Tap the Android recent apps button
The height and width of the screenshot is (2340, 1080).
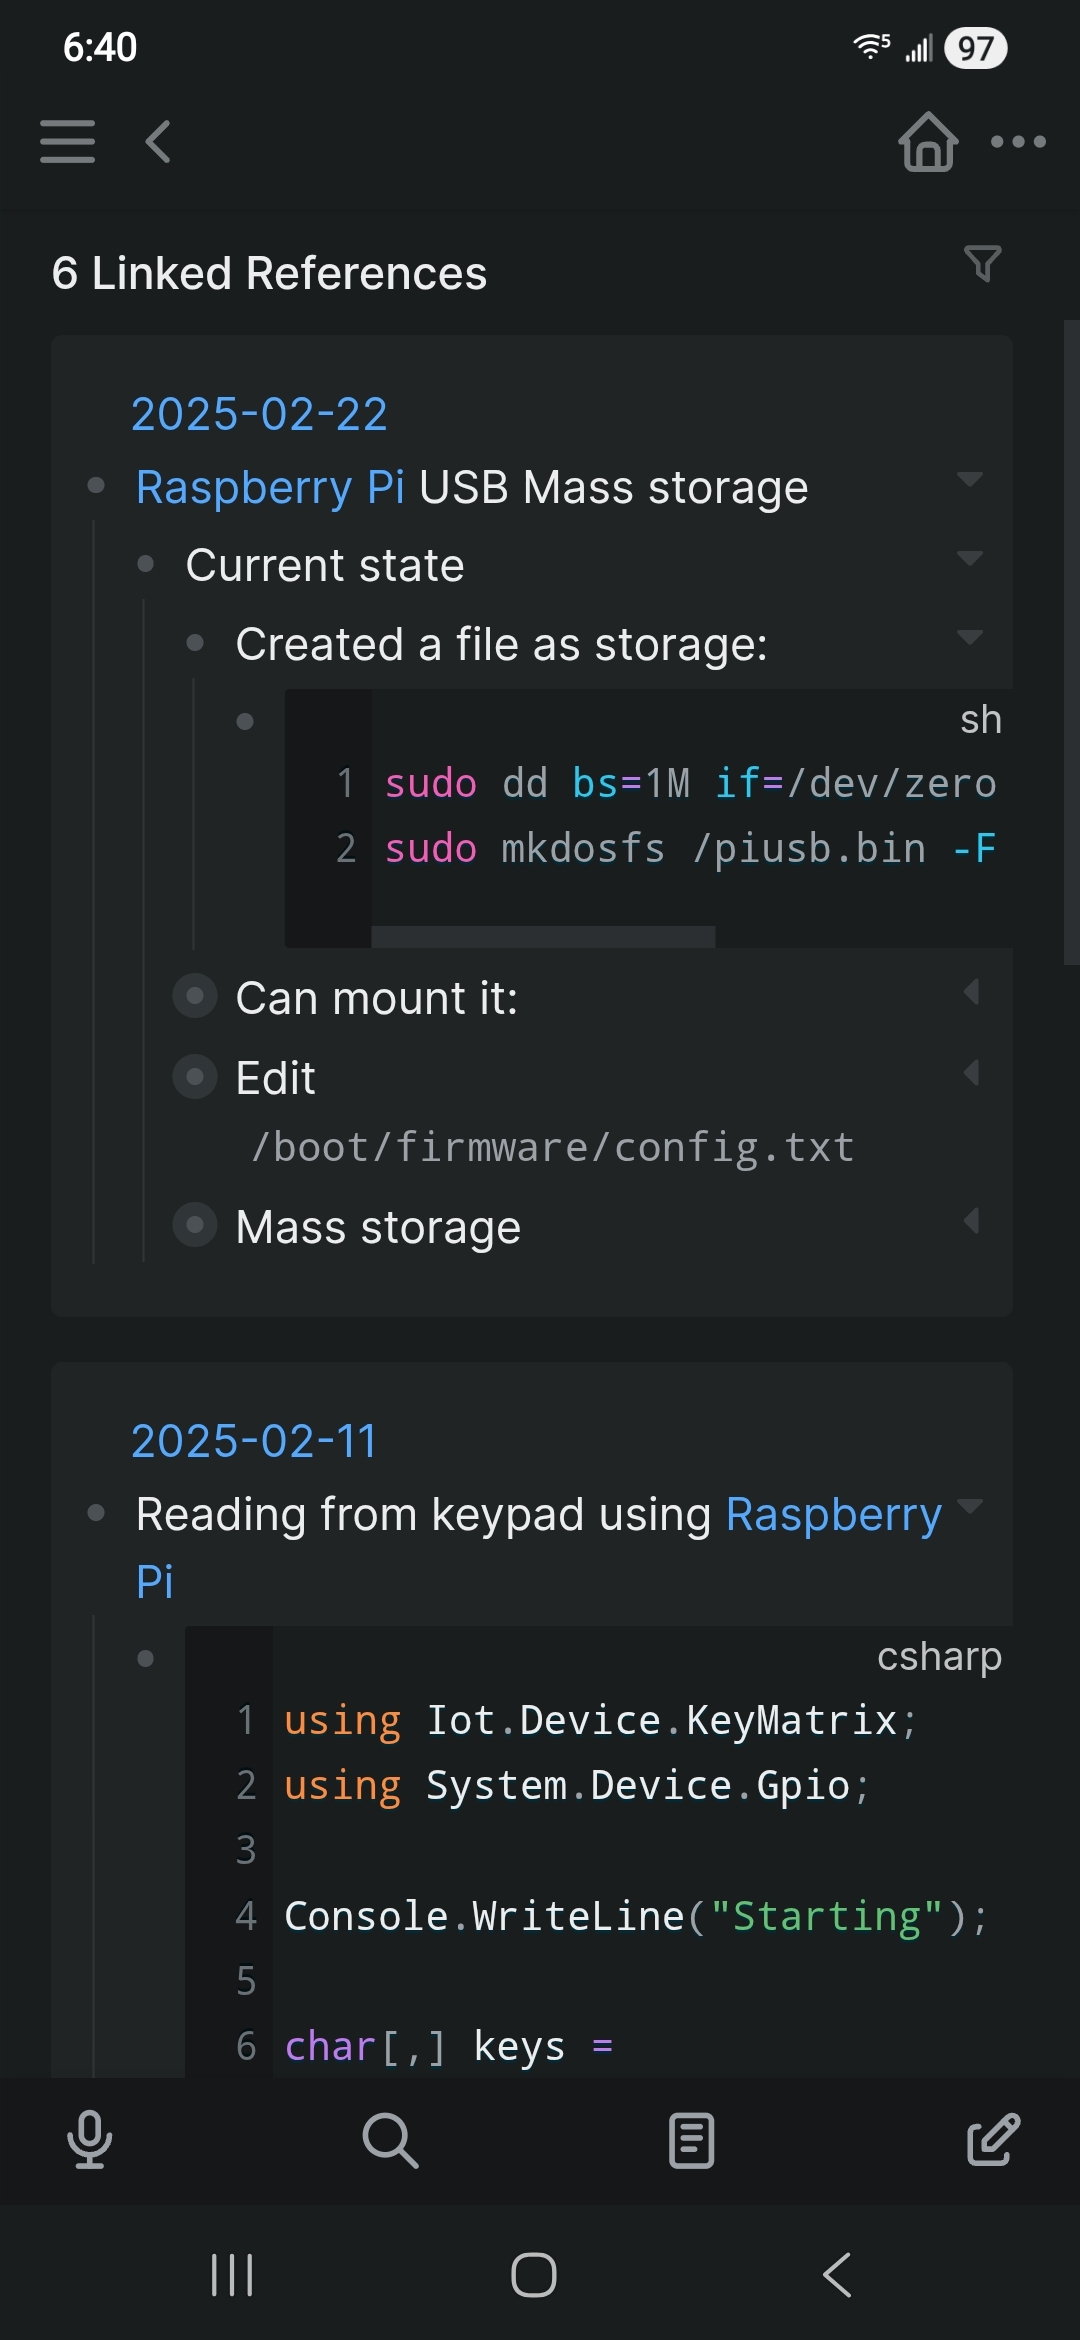click(232, 2275)
